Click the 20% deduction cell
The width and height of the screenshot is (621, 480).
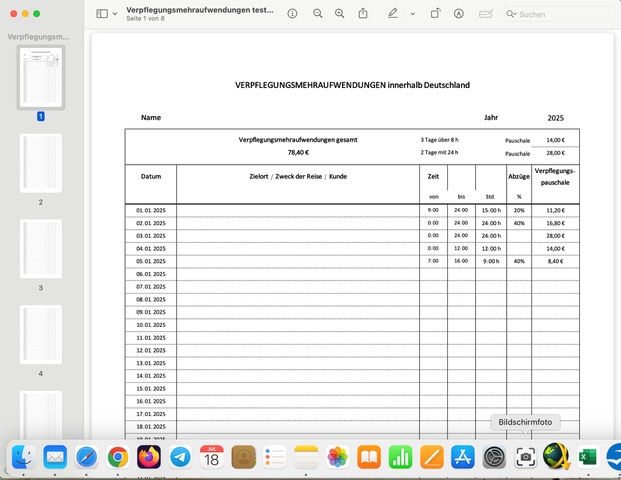click(519, 210)
